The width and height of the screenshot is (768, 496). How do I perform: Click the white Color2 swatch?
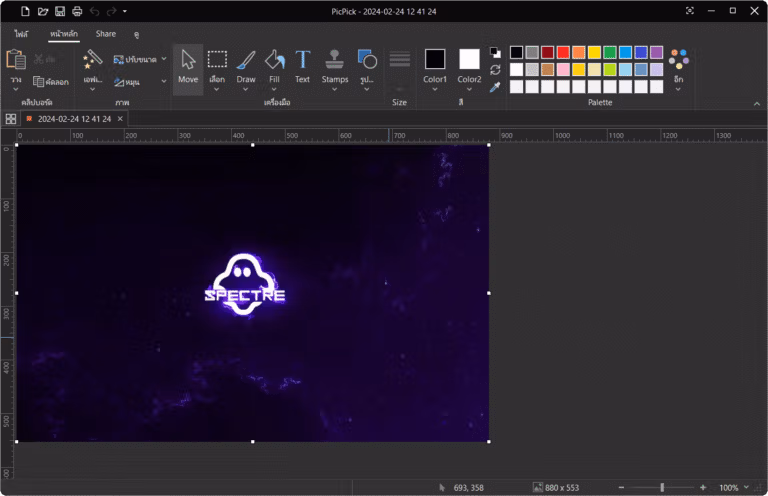pyautogui.click(x=469, y=59)
